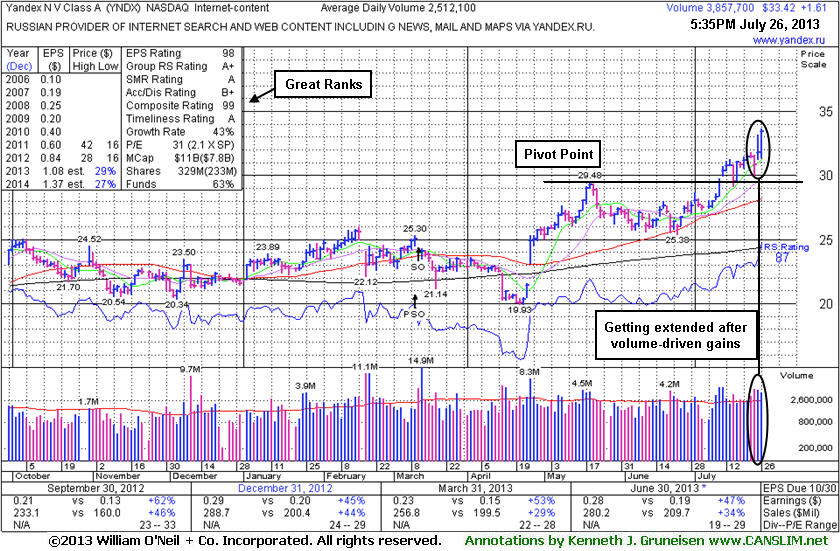Click the September 30, 2012 quarter heading
Screen dimensions: 840x551
[96, 488]
